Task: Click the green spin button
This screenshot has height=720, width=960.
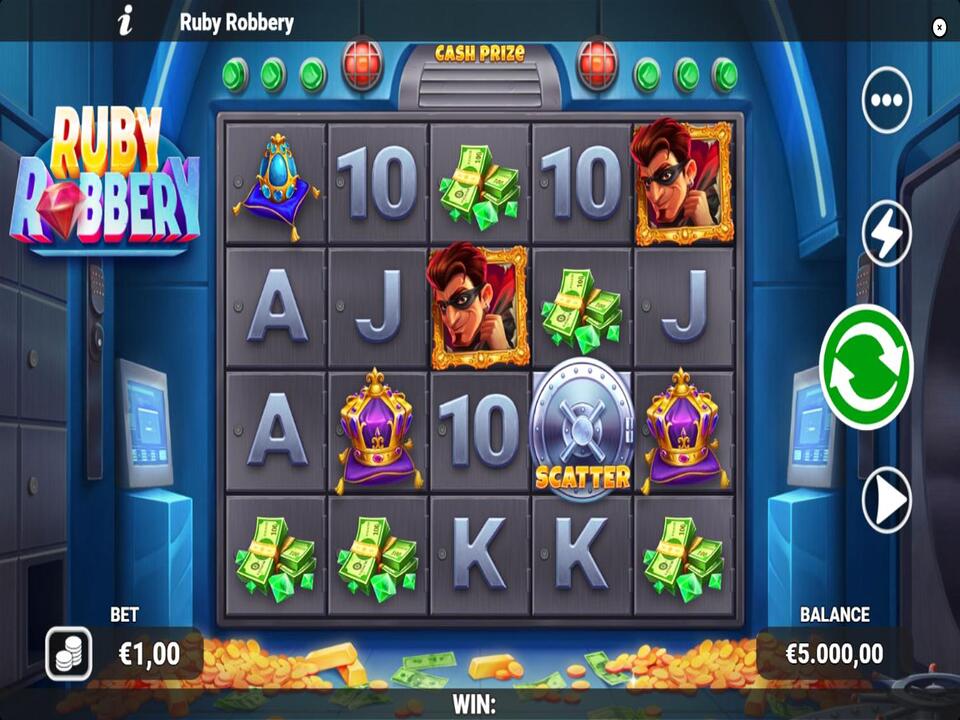Action: 866,366
